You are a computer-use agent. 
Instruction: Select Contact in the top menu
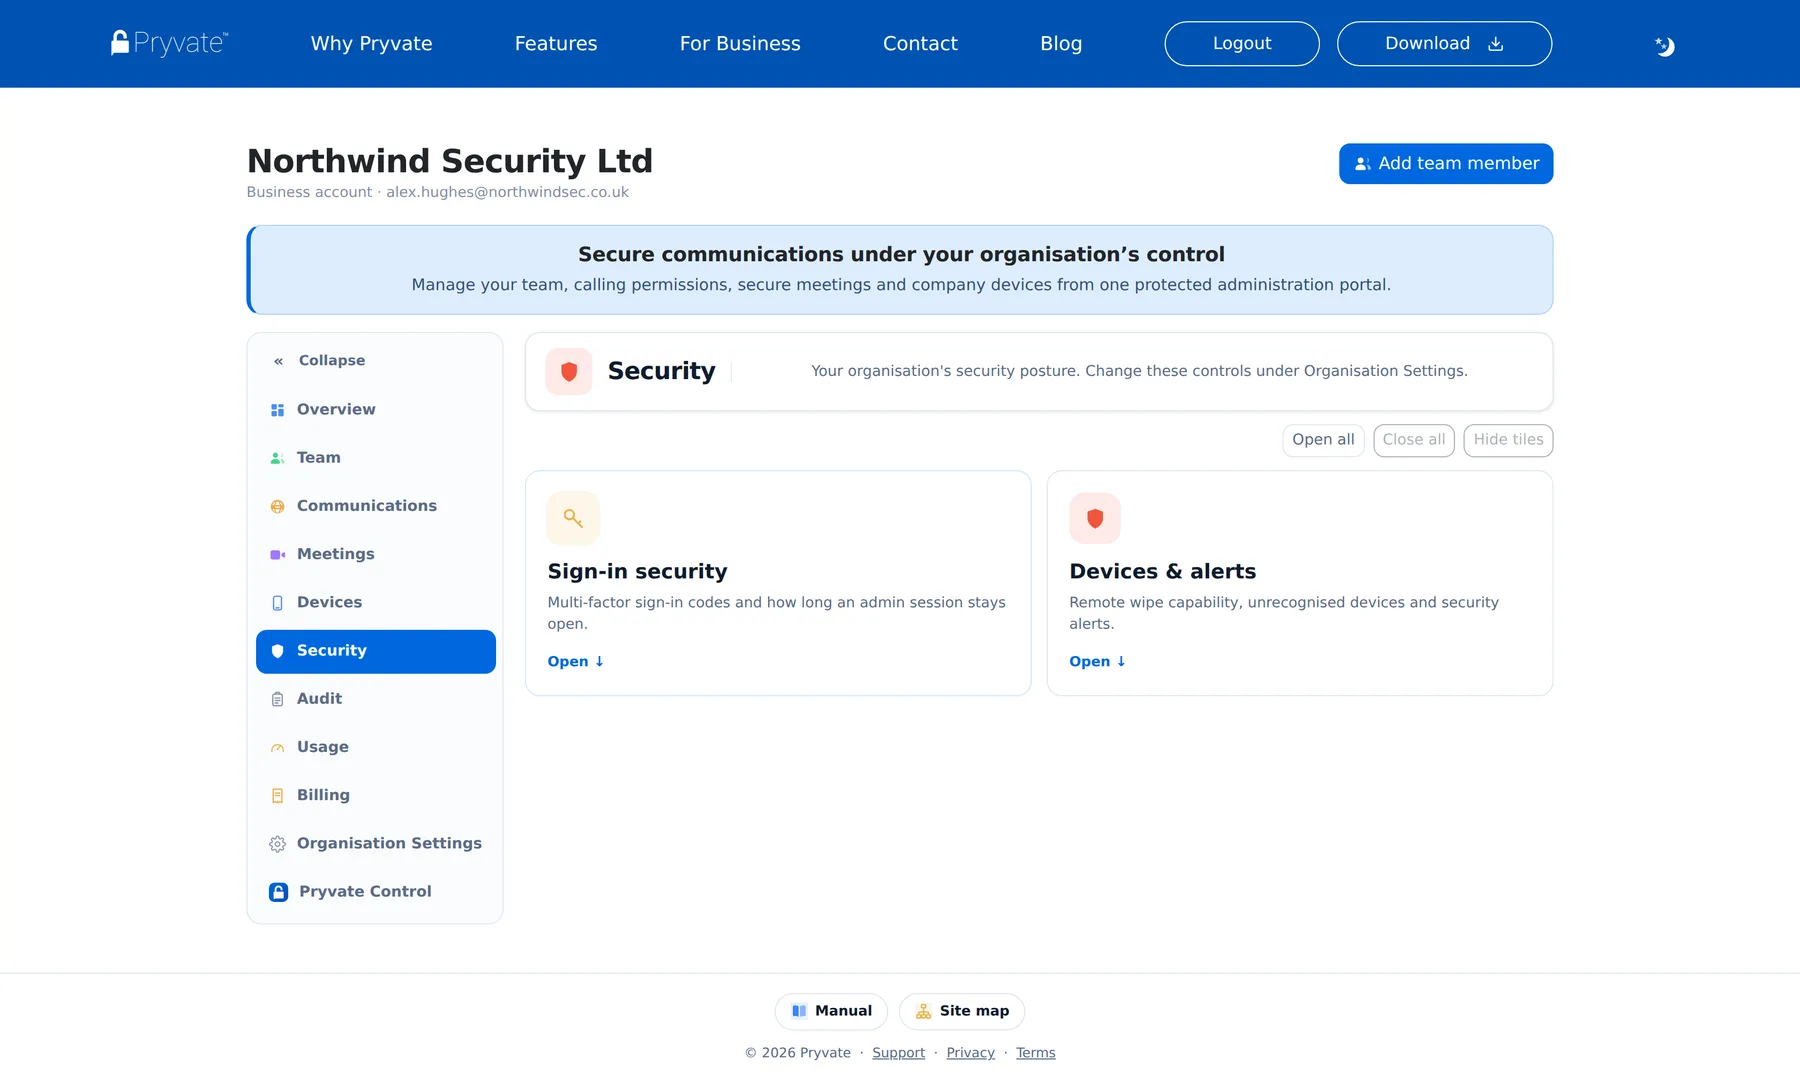pos(920,44)
